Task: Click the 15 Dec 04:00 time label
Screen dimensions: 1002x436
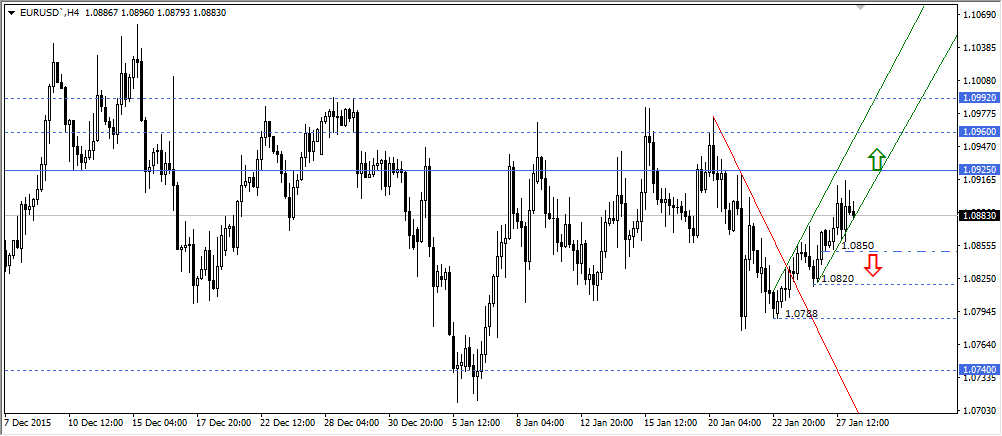Action: [x=160, y=423]
